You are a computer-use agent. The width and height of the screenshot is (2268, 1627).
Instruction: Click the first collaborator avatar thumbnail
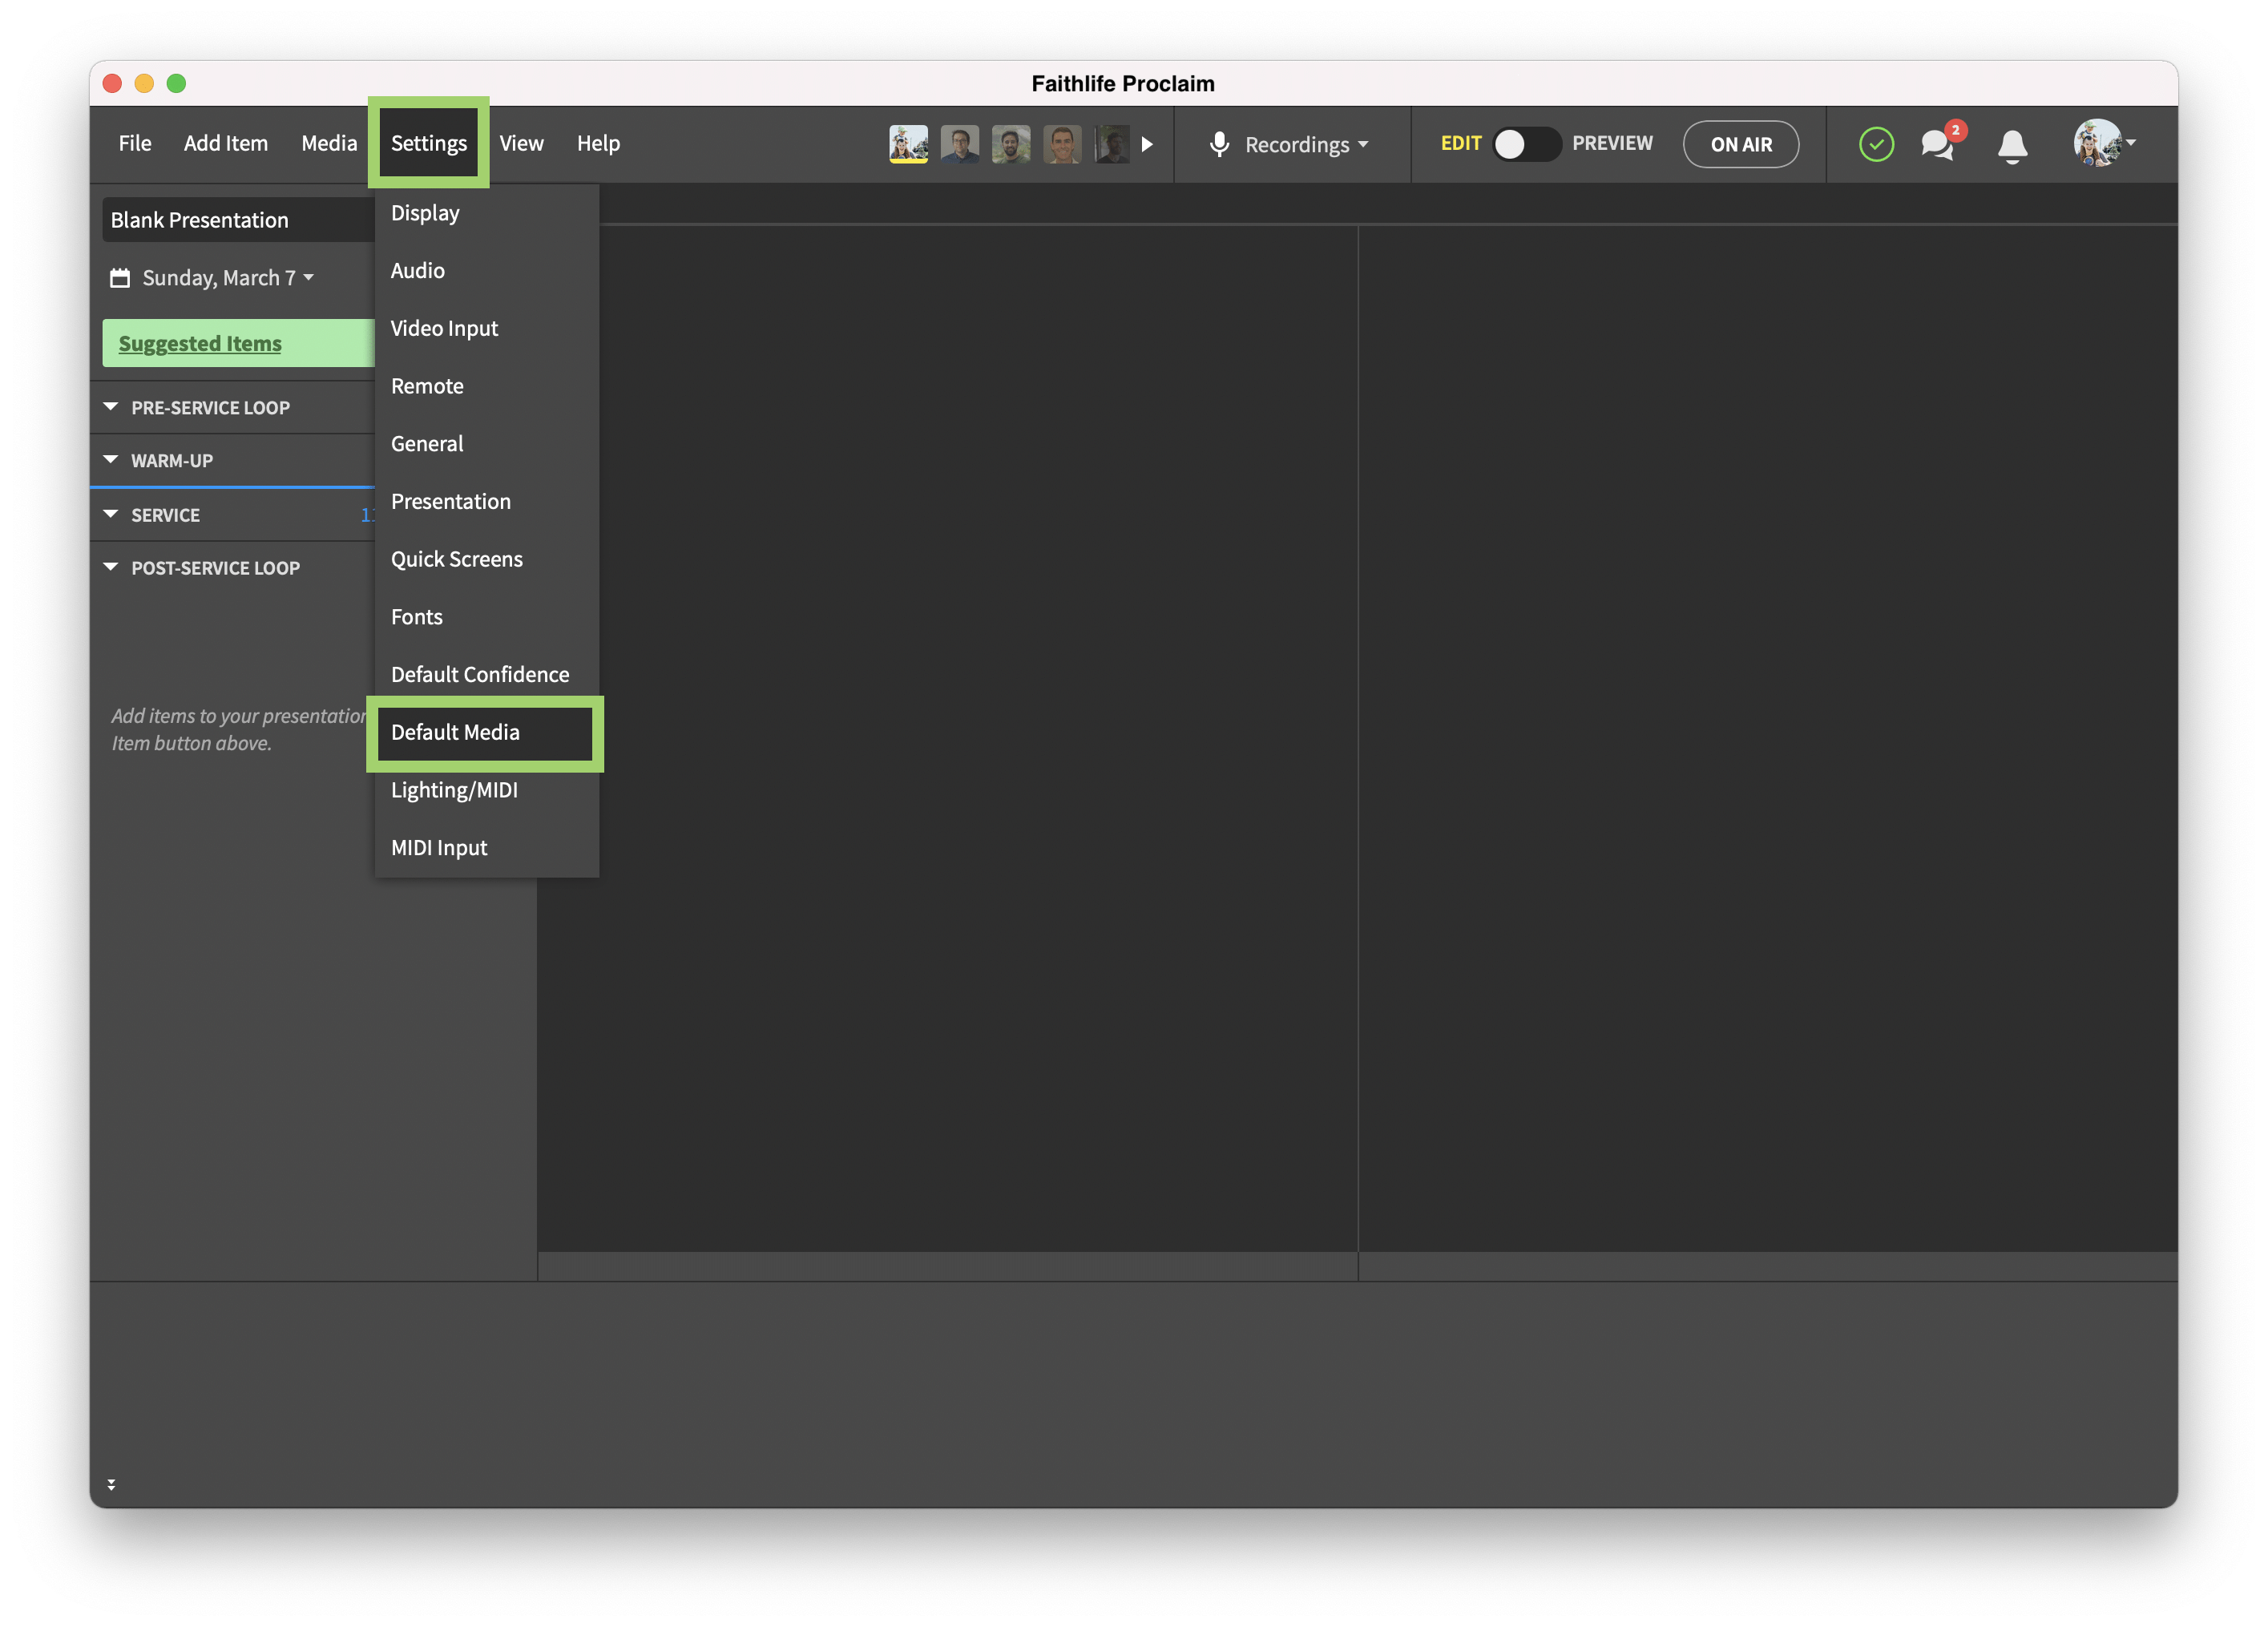pyautogui.click(x=908, y=144)
